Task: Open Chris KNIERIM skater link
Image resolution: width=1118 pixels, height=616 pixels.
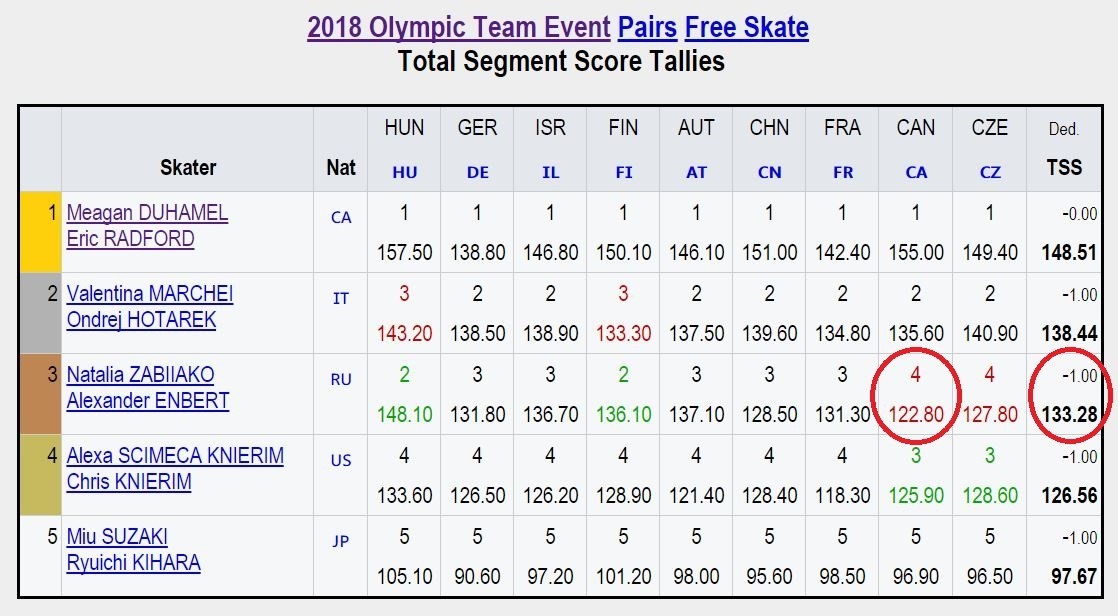Action: 129,482
